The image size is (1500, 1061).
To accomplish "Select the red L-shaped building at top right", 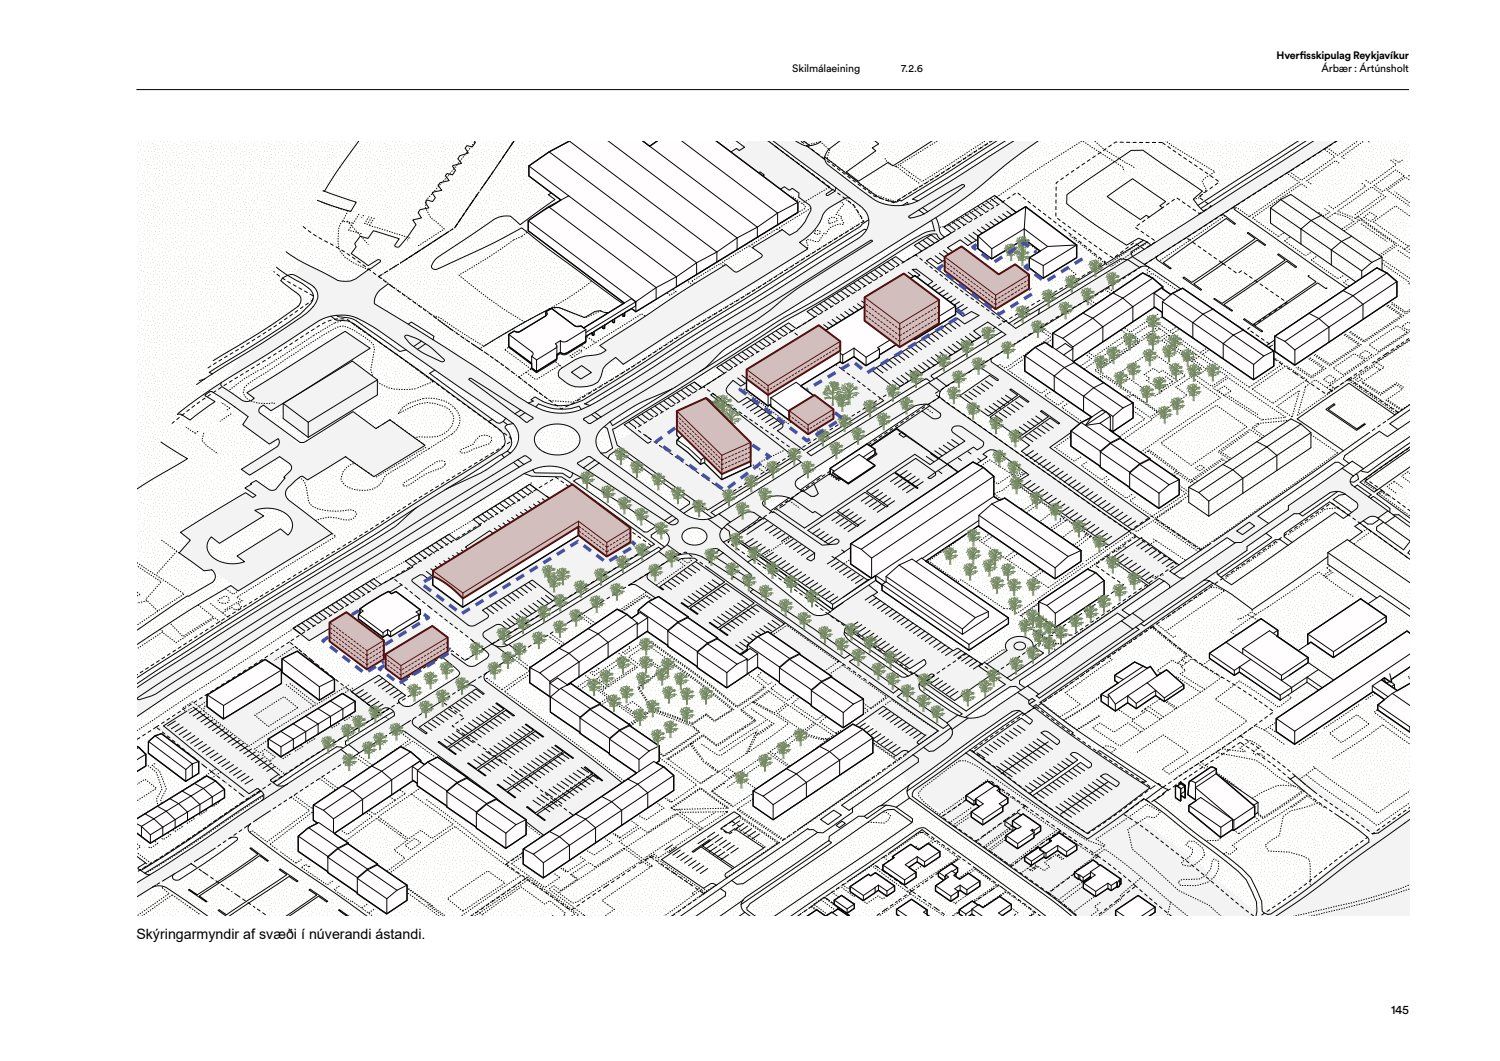I will tap(985, 278).
